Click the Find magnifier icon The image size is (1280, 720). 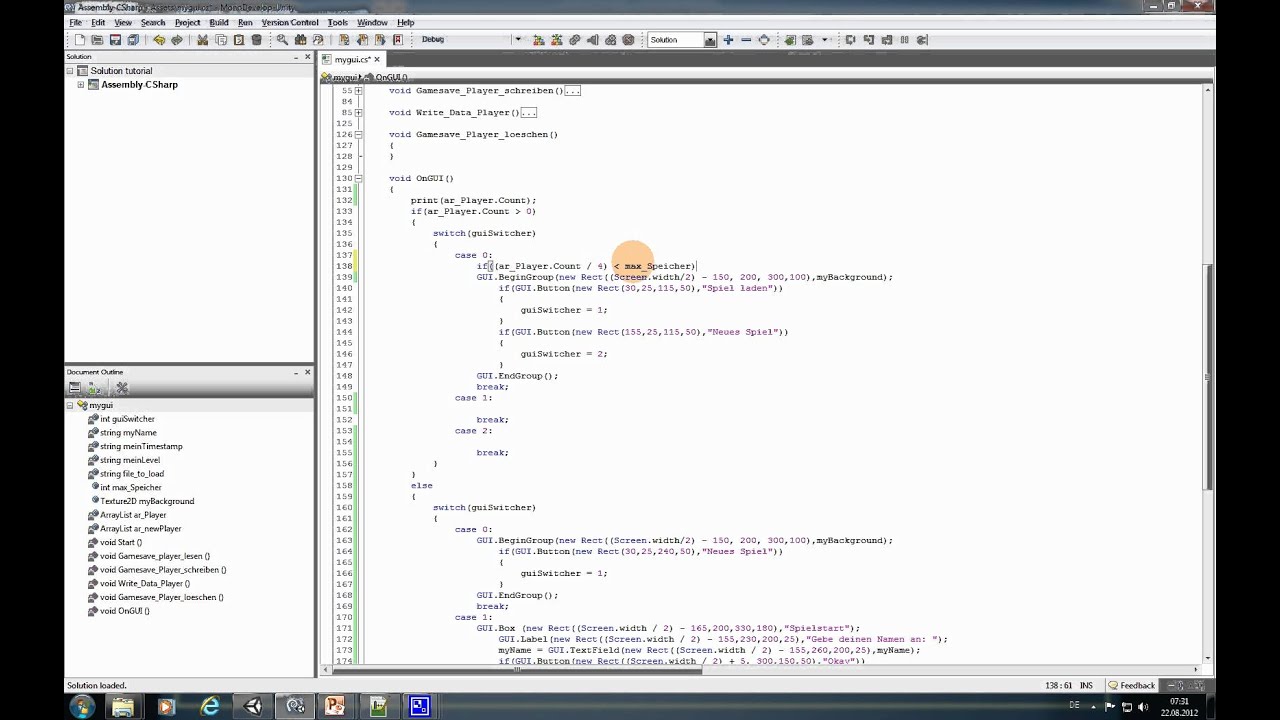(x=282, y=40)
